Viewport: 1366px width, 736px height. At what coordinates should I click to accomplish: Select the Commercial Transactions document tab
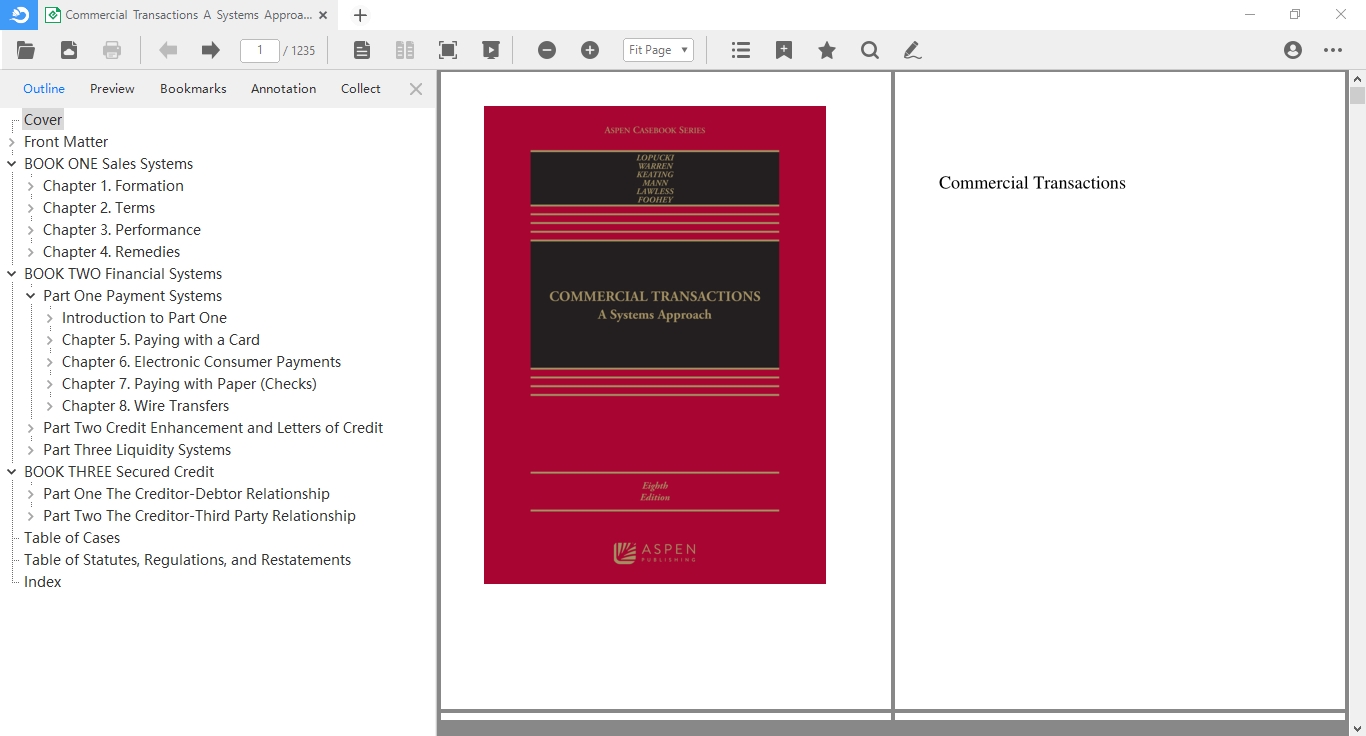pyautogui.click(x=189, y=15)
